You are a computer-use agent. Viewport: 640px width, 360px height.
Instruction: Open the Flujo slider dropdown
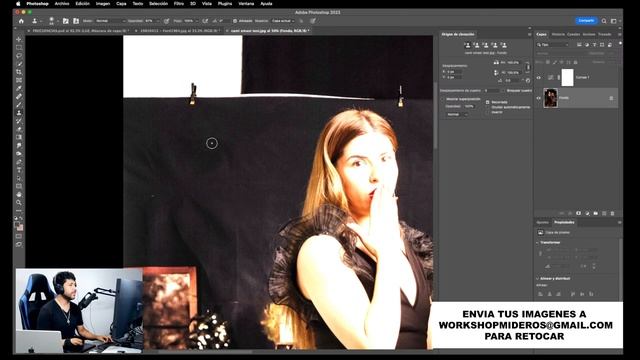197,21
